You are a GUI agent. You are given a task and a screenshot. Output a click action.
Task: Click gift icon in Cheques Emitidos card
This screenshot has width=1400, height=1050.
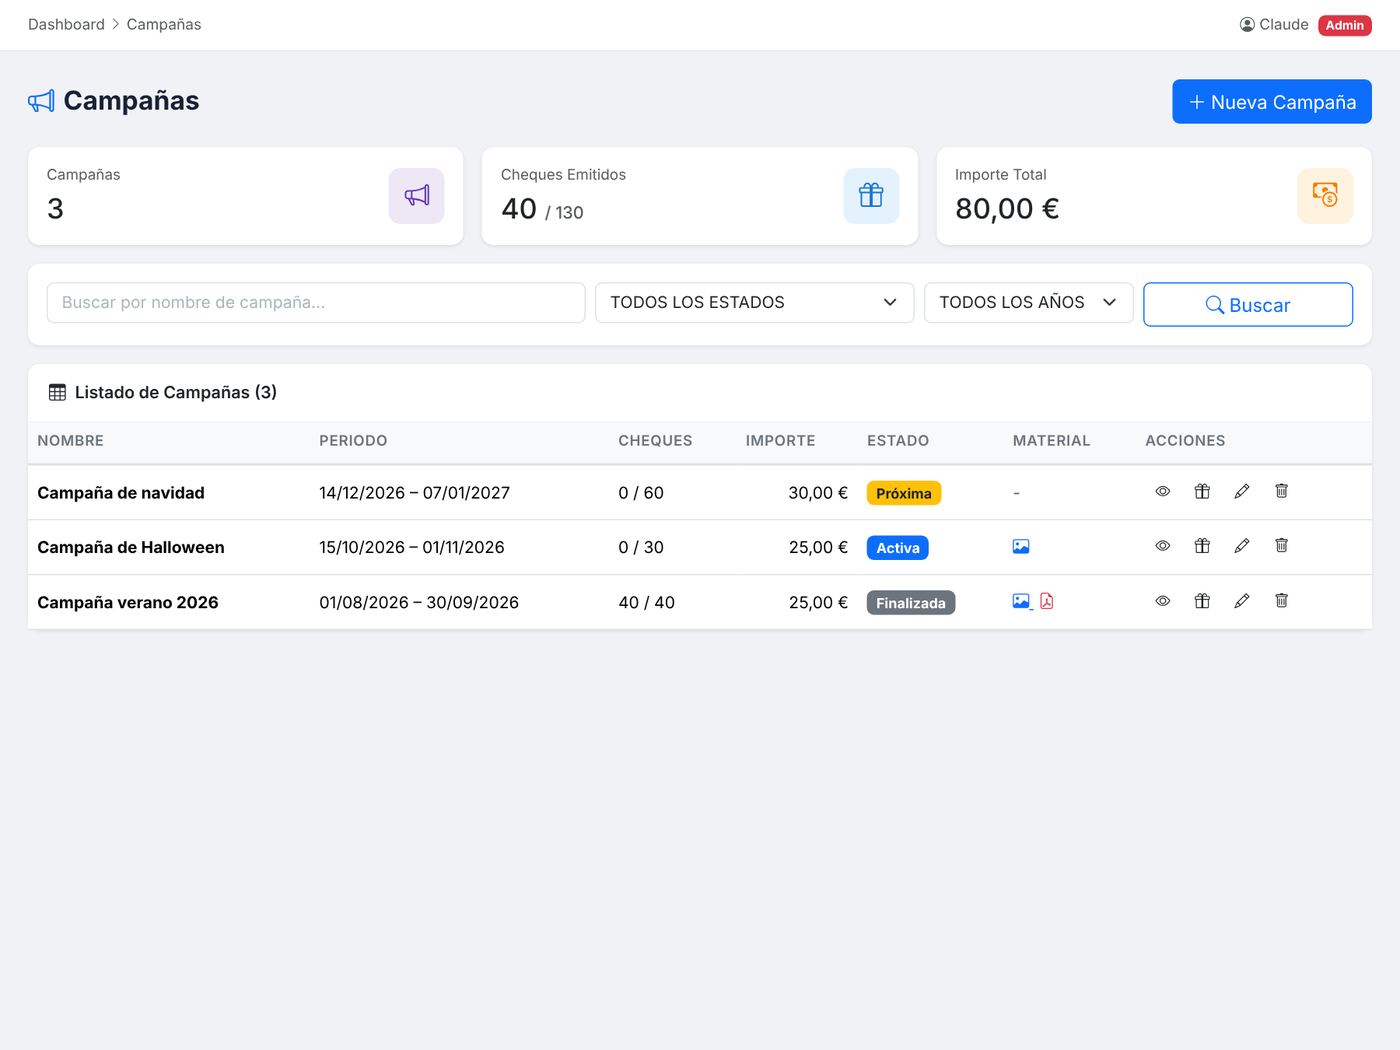click(x=871, y=196)
